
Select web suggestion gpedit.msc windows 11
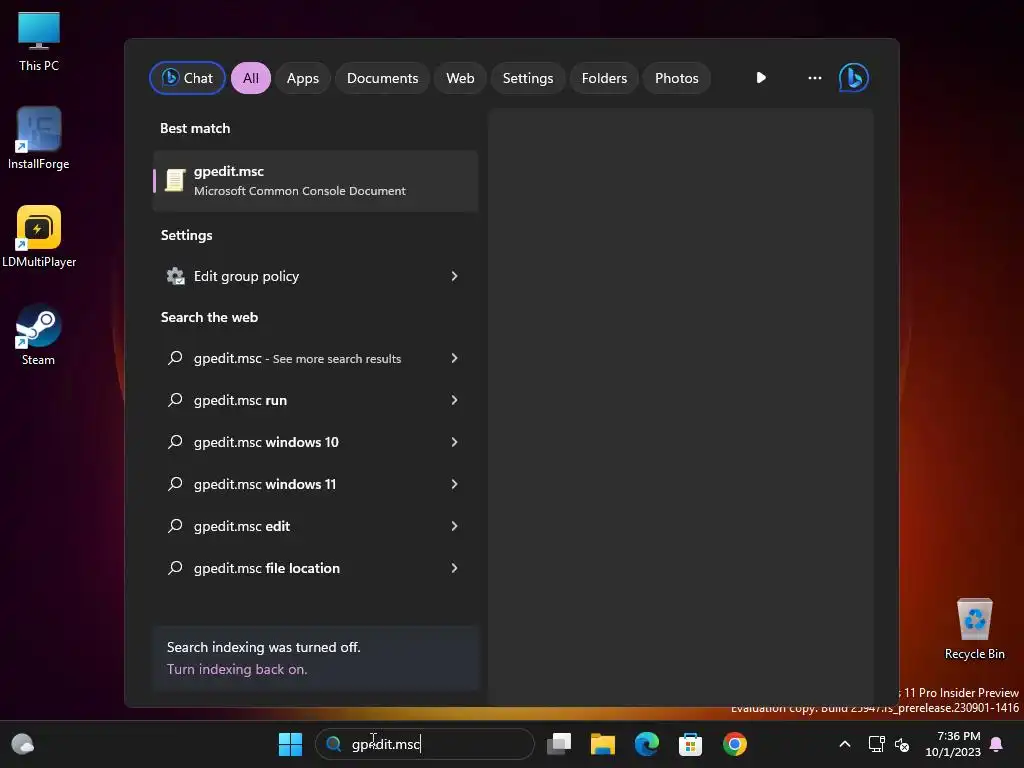(315, 484)
